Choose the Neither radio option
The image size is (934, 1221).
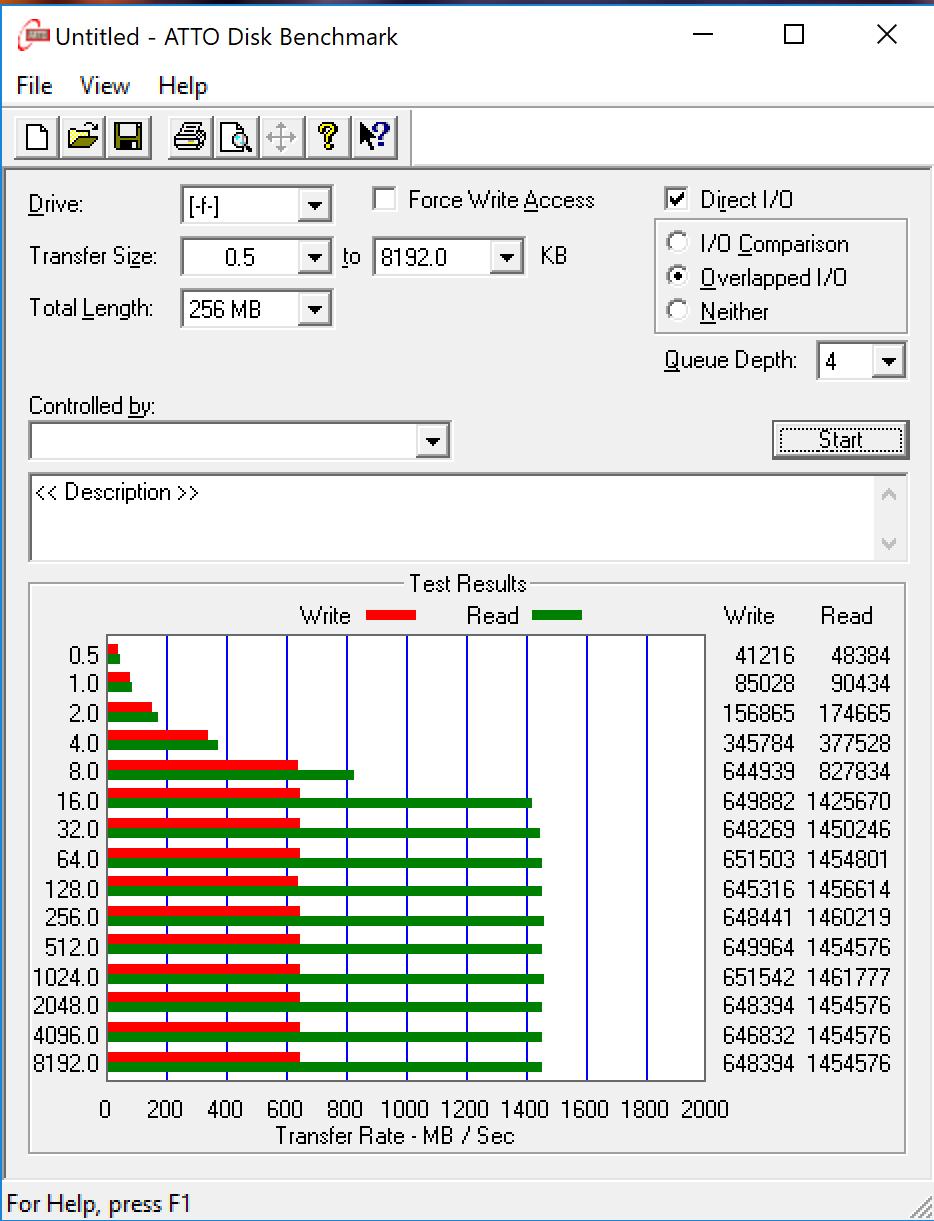click(678, 311)
